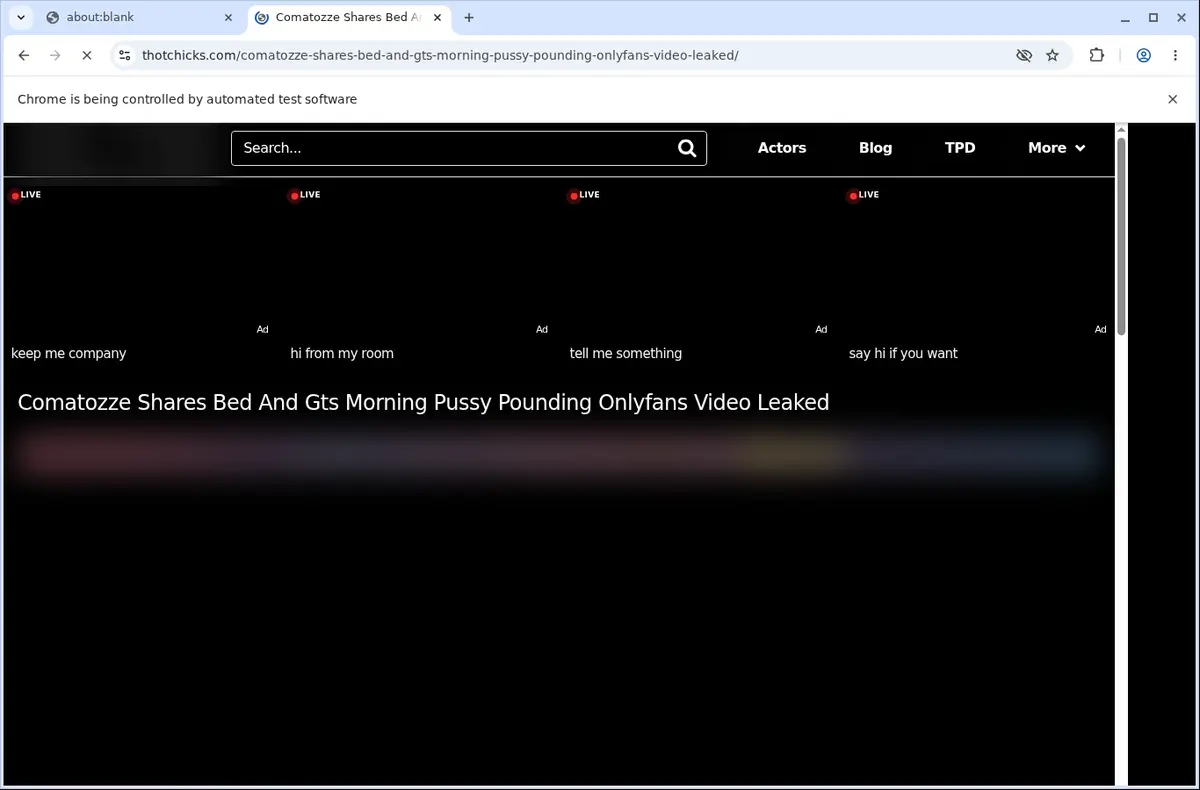Maximize the Chrome window
Image resolution: width=1200 pixels, height=790 pixels.
click(x=1153, y=17)
